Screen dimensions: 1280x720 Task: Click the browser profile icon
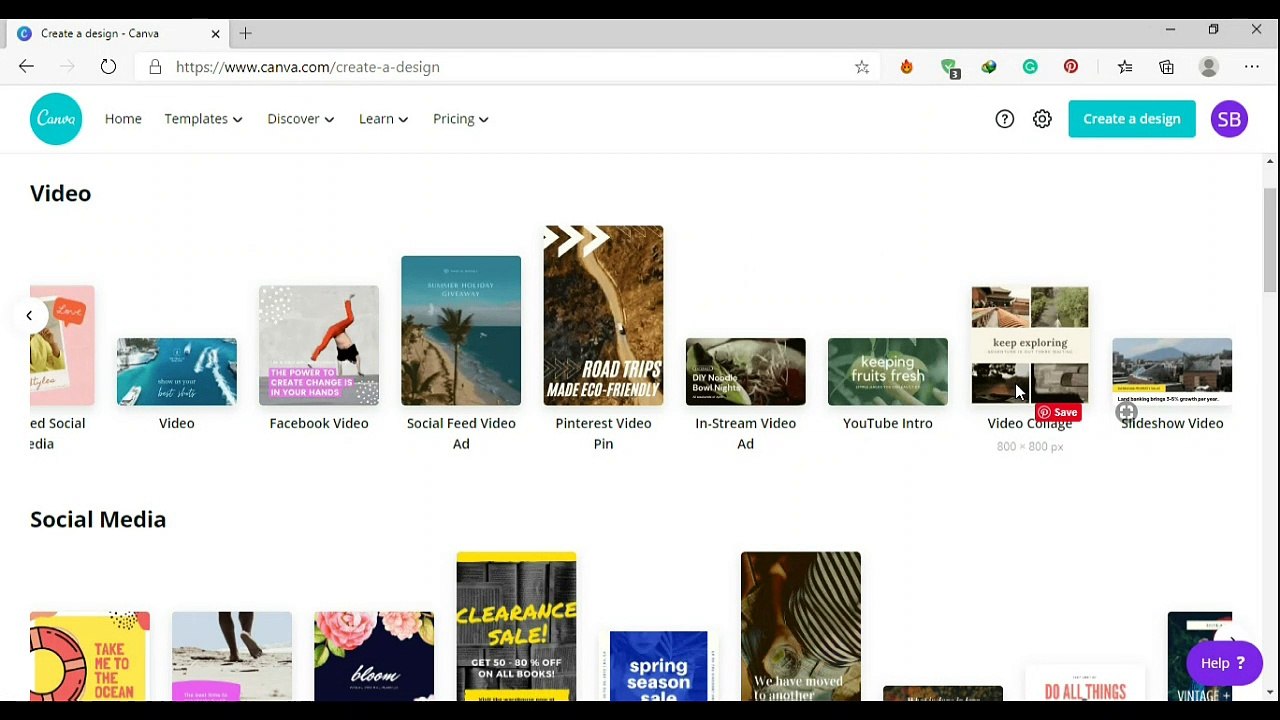(1209, 67)
